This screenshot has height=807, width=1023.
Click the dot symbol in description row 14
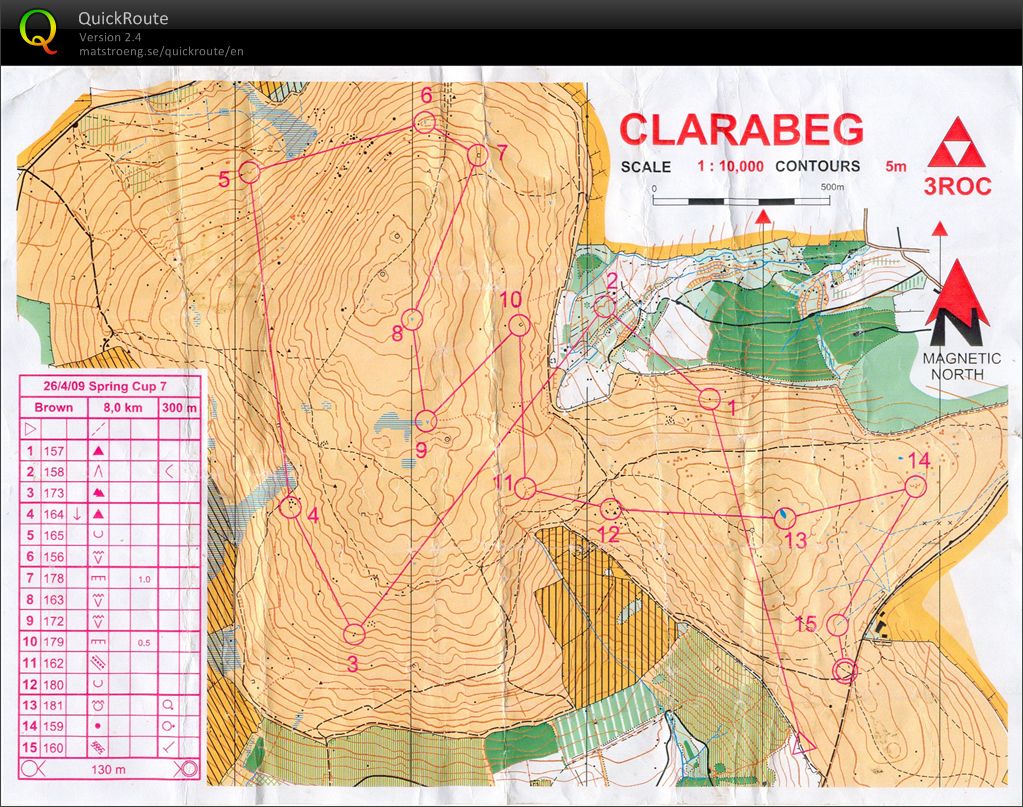(98, 726)
